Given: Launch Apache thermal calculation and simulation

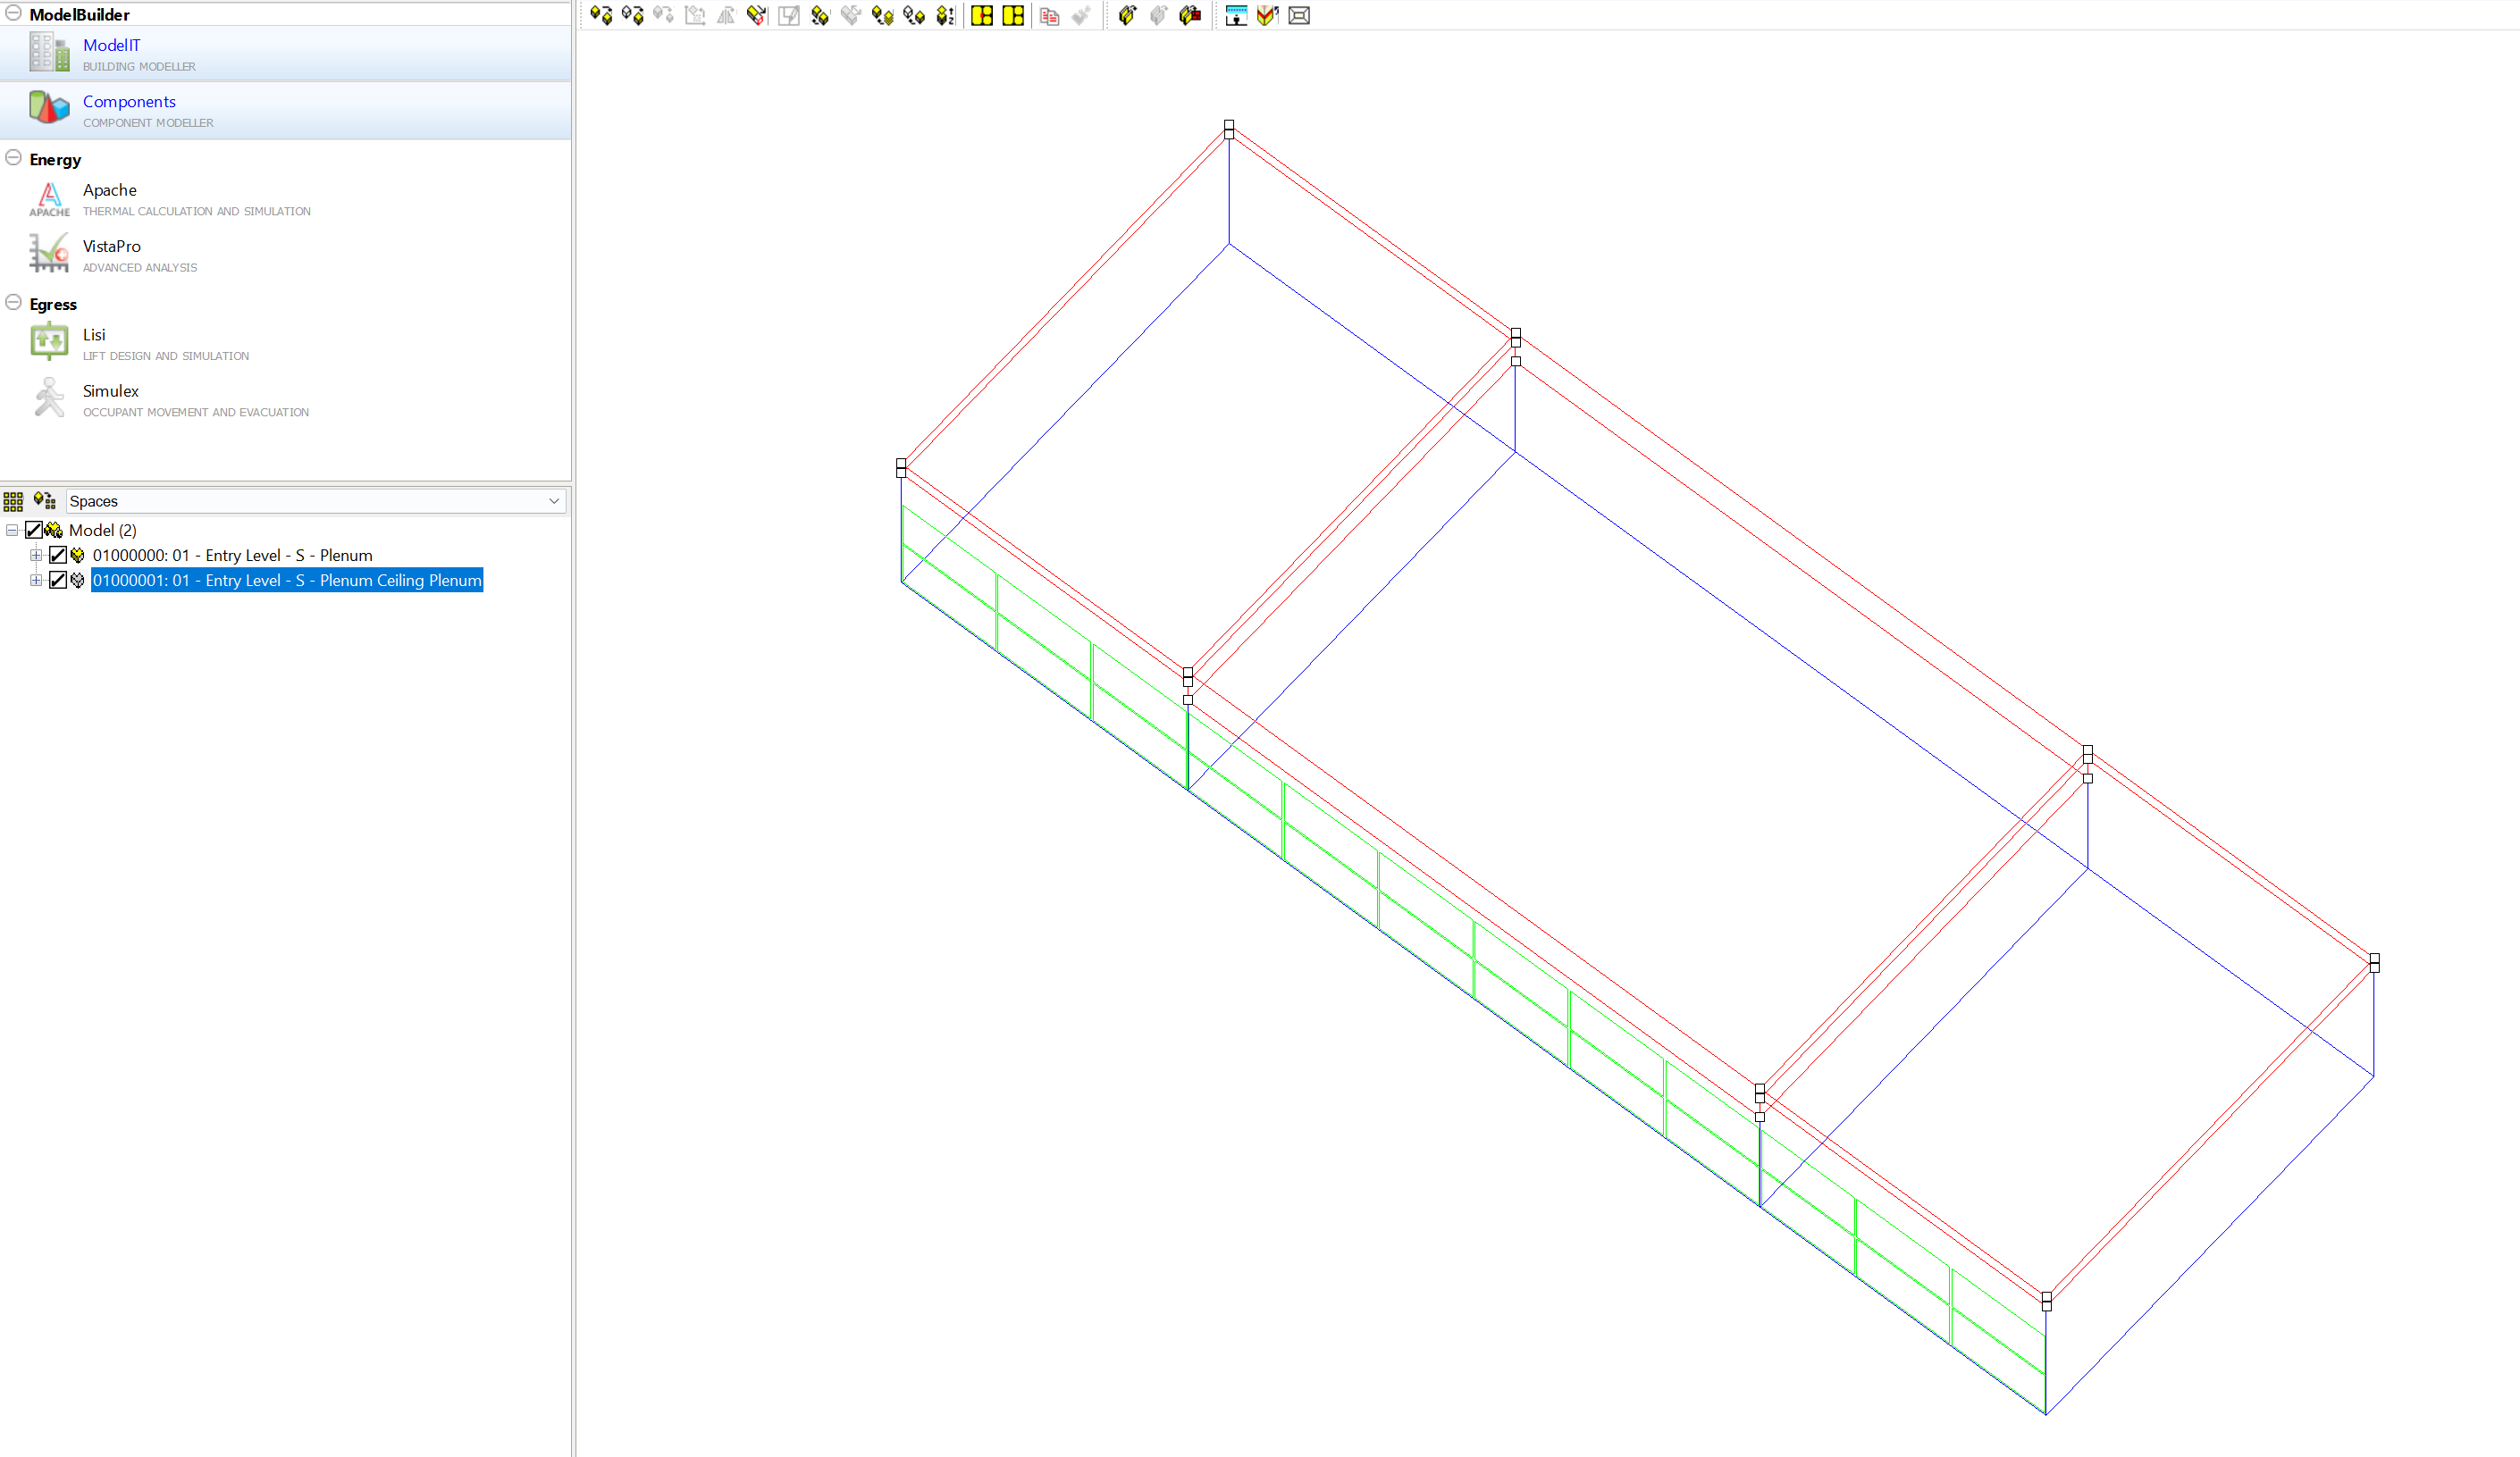Looking at the screenshot, I should [109, 190].
